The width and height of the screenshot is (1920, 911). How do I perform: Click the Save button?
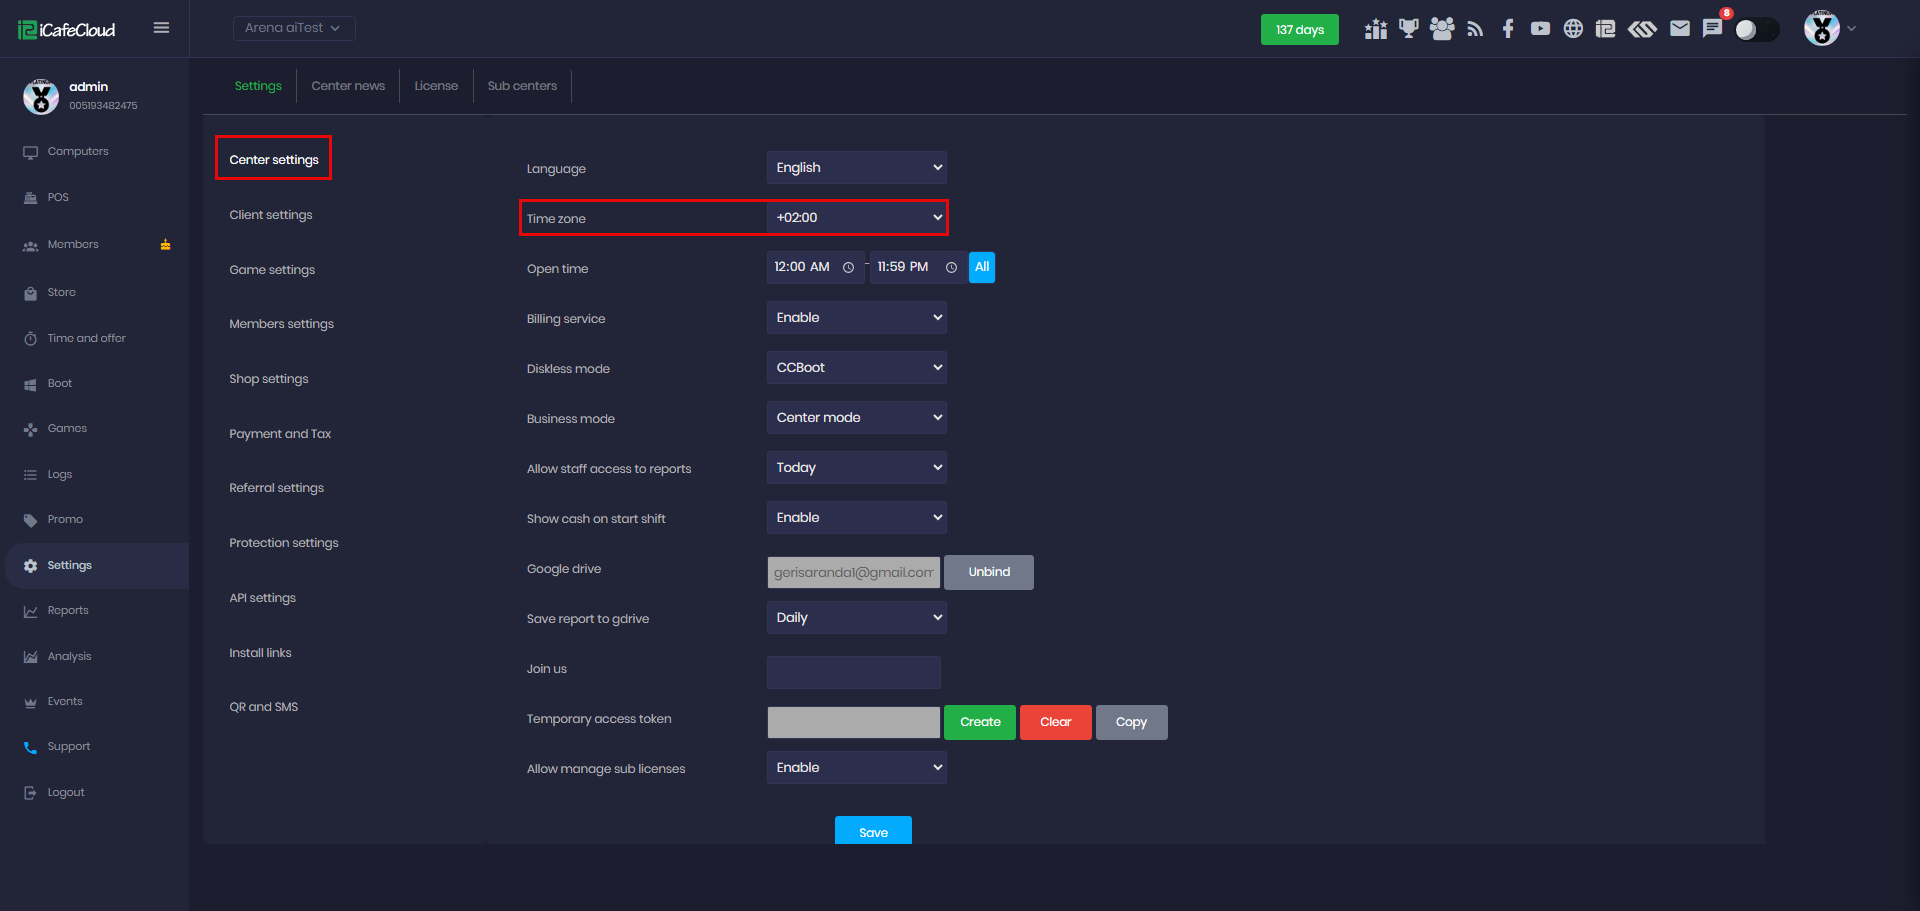pos(873,830)
